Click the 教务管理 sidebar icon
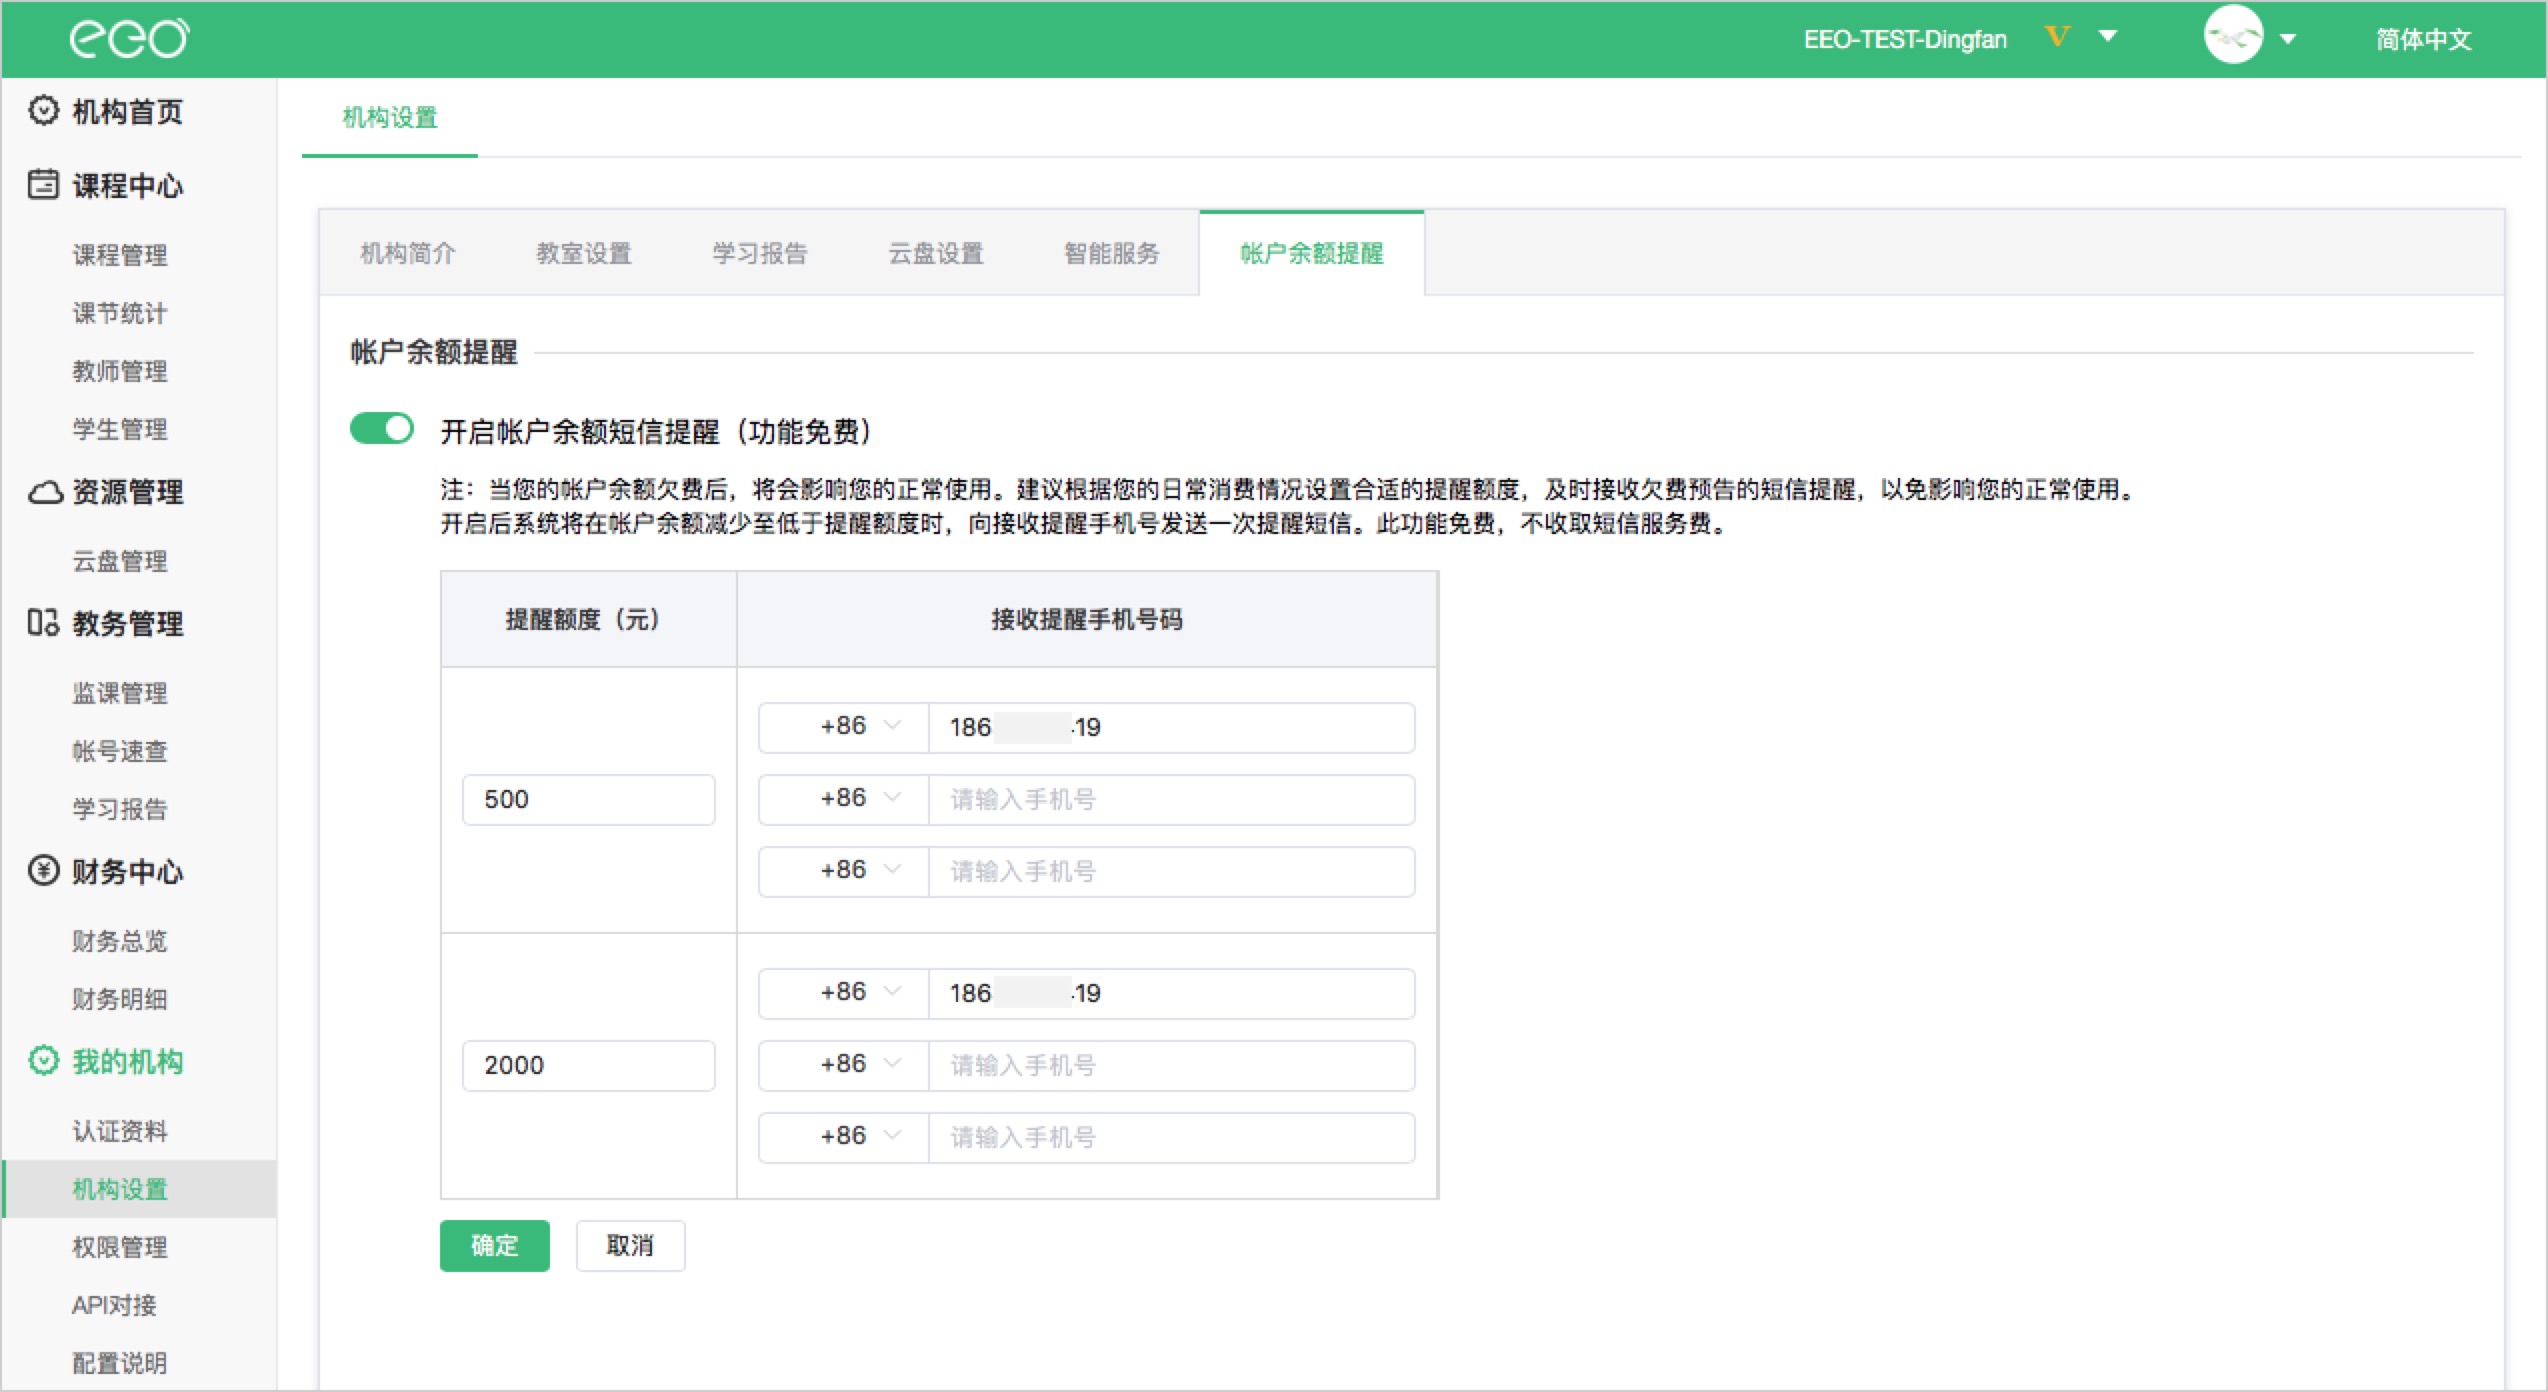The height and width of the screenshot is (1392, 2548). click(43, 623)
